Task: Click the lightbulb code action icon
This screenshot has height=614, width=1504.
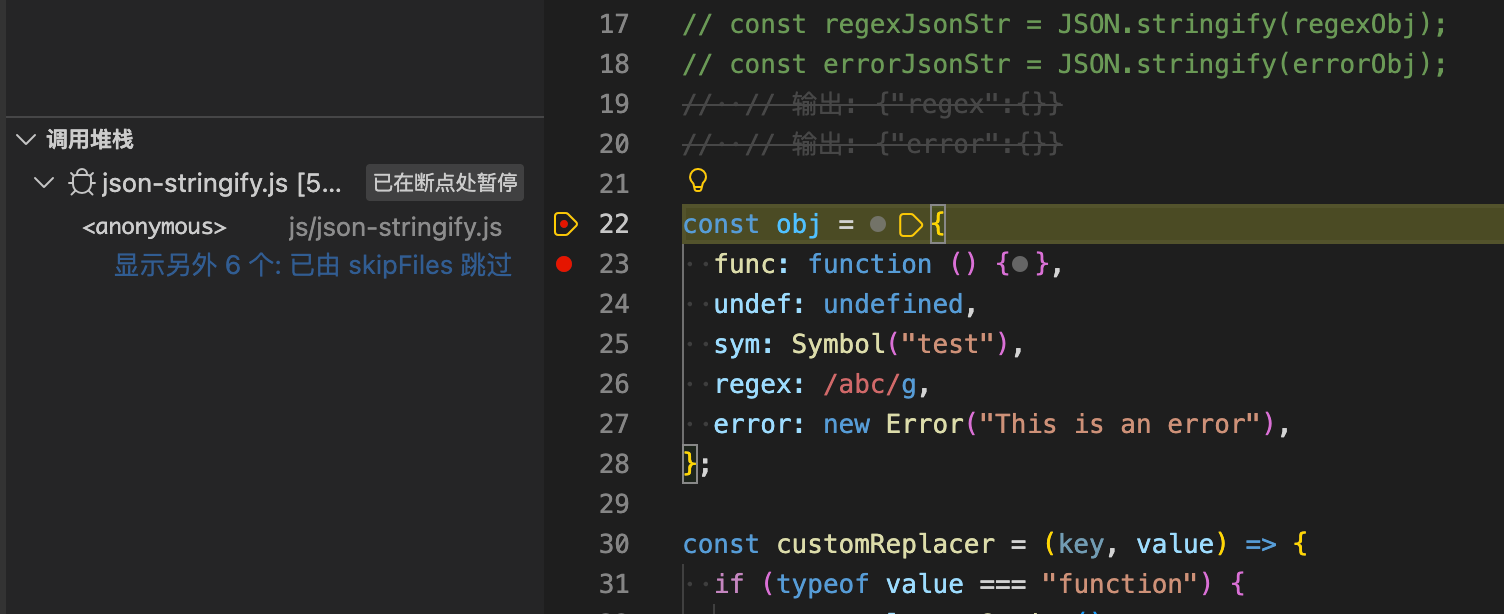Action: [698, 181]
